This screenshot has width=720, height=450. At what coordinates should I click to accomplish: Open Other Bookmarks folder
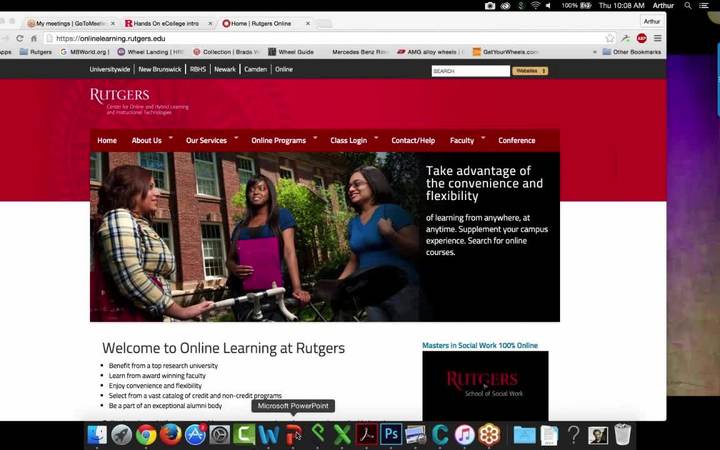632,52
